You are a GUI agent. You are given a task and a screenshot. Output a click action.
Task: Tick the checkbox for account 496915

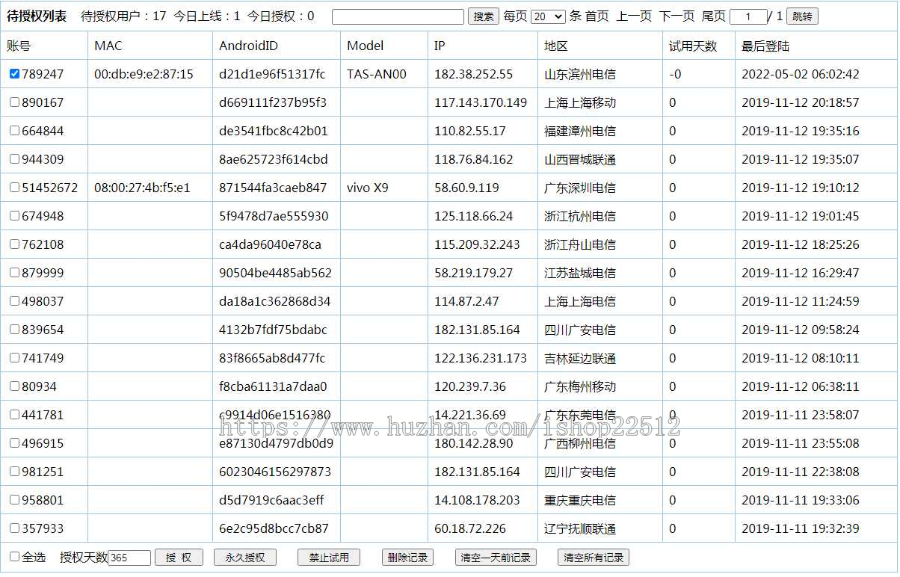pyautogui.click(x=14, y=443)
